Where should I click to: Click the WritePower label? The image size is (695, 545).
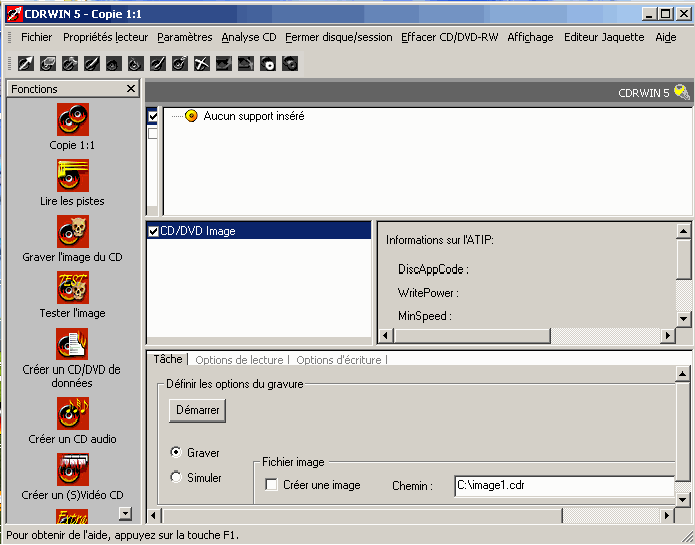point(428,293)
